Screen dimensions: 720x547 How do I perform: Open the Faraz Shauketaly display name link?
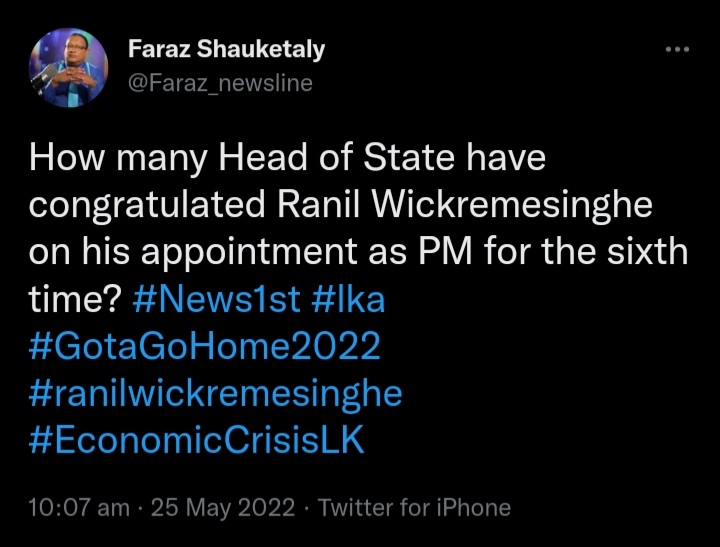pyautogui.click(x=226, y=49)
